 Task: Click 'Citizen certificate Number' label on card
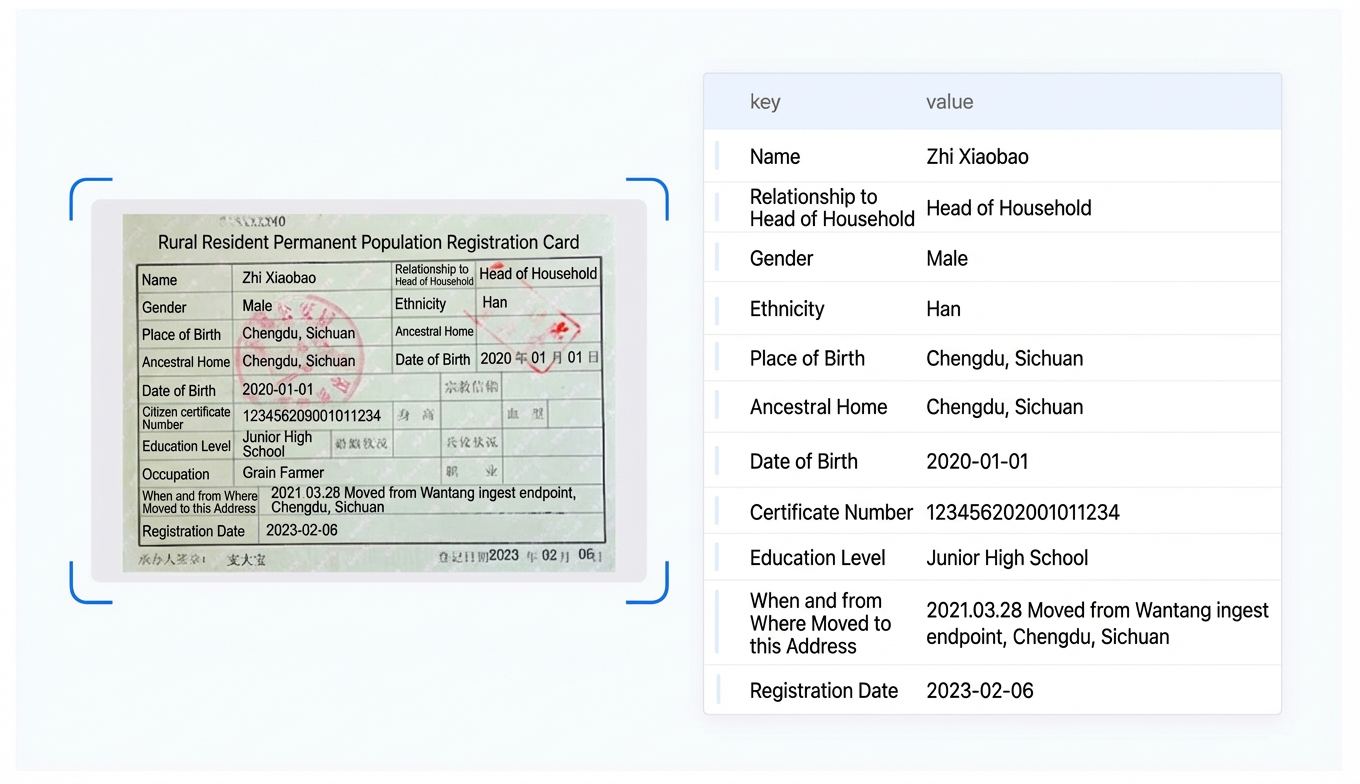pyautogui.click(x=186, y=418)
